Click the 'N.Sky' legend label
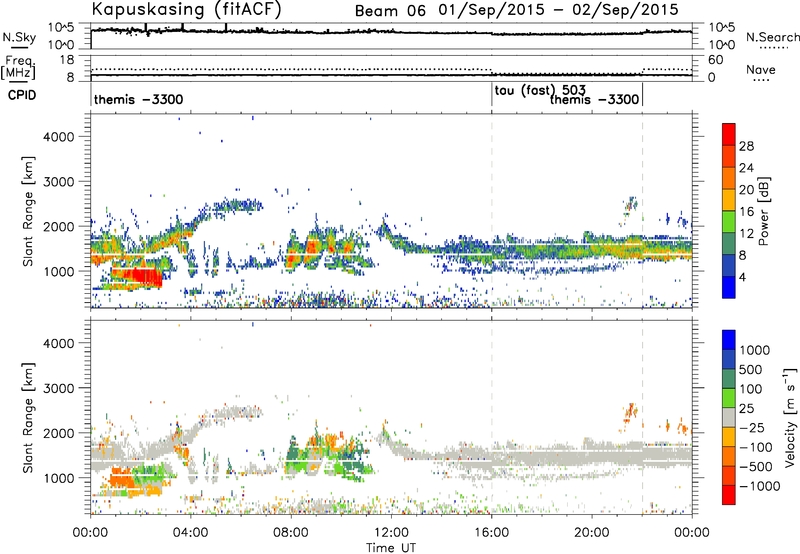This screenshot has width=800, height=554. tap(19, 37)
